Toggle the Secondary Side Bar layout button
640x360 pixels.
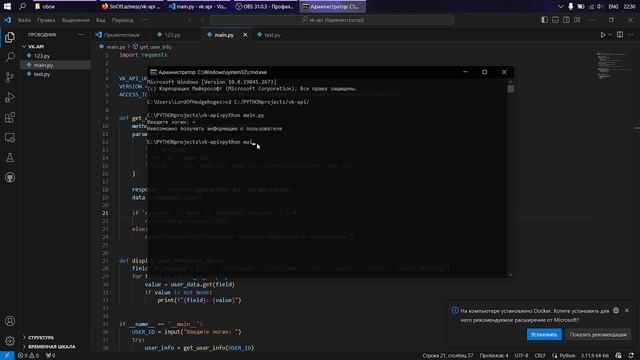[566, 20]
